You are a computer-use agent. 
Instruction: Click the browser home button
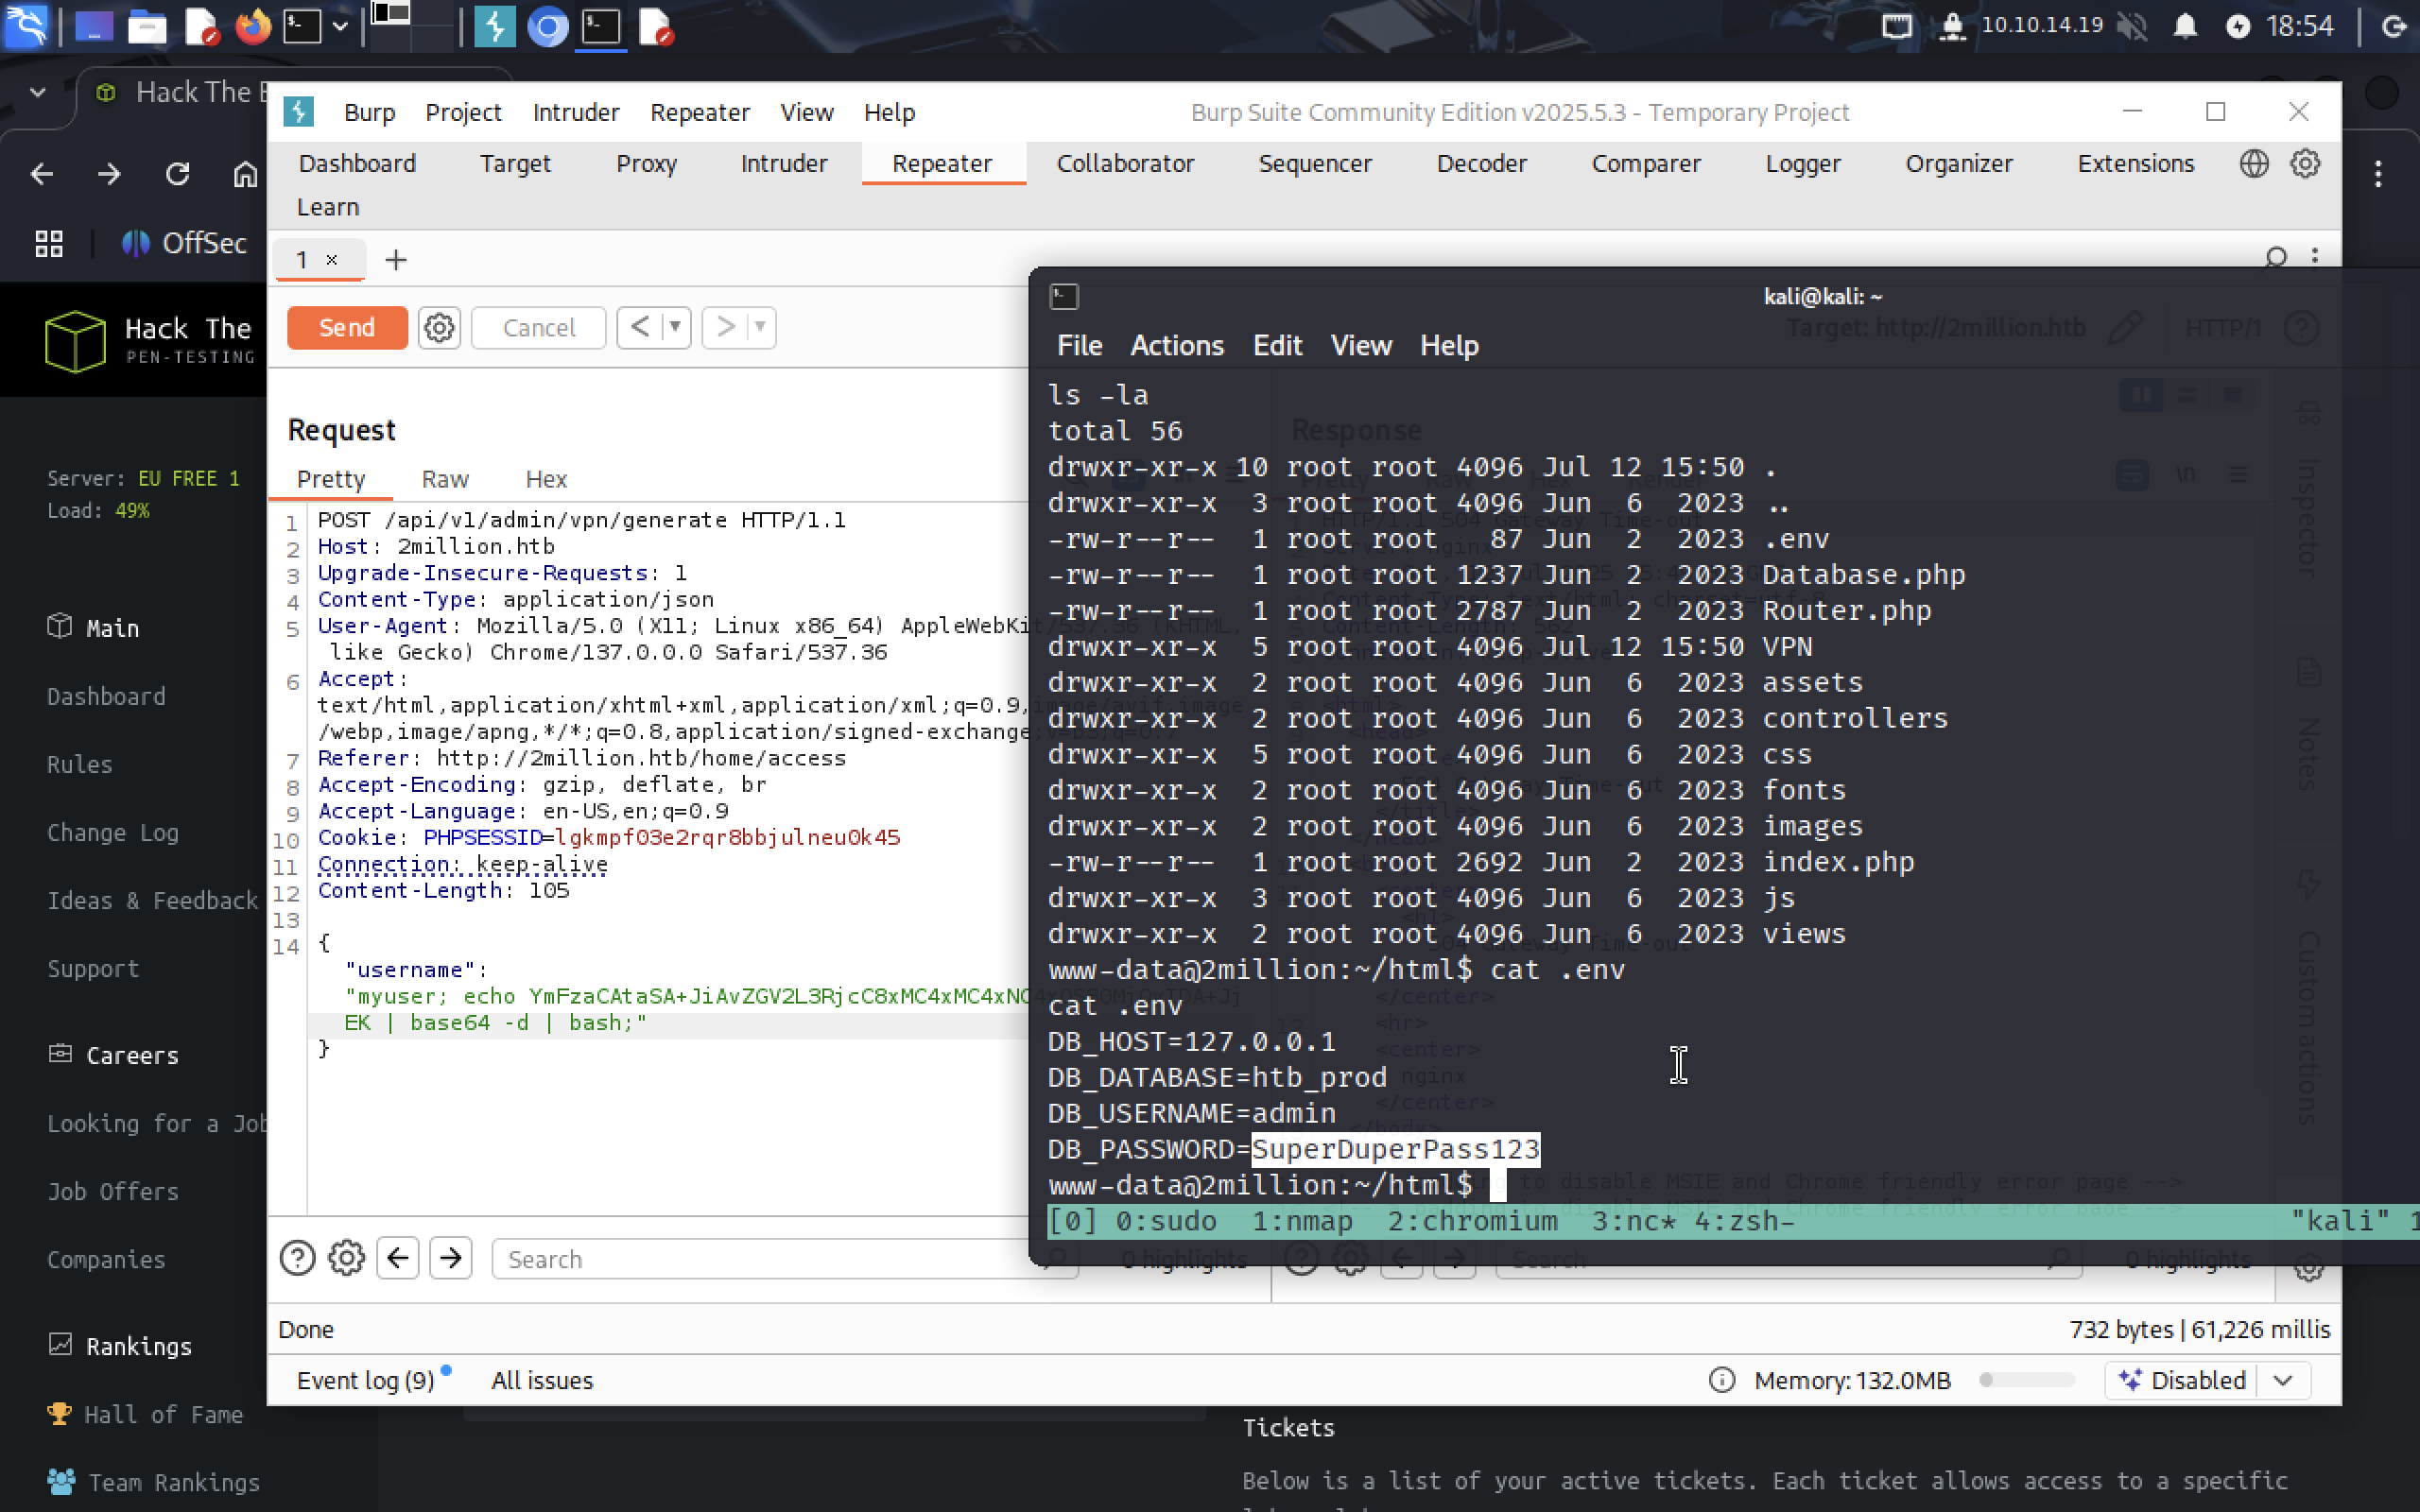(x=245, y=174)
